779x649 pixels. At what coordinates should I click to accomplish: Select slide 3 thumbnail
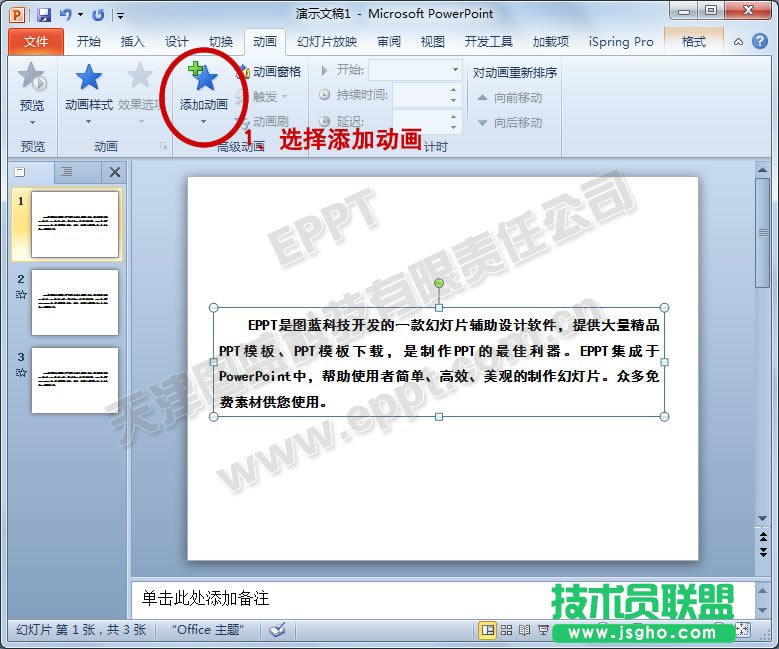pyautogui.click(x=75, y=380)
